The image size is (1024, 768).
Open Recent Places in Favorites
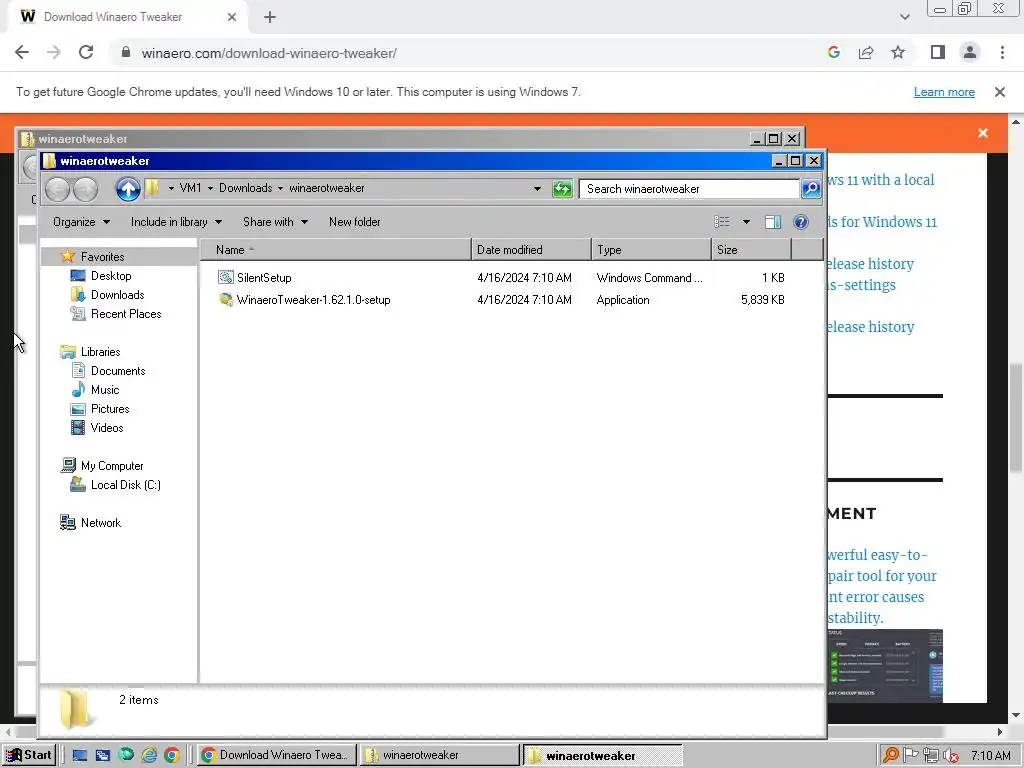[x=125, y=313]
